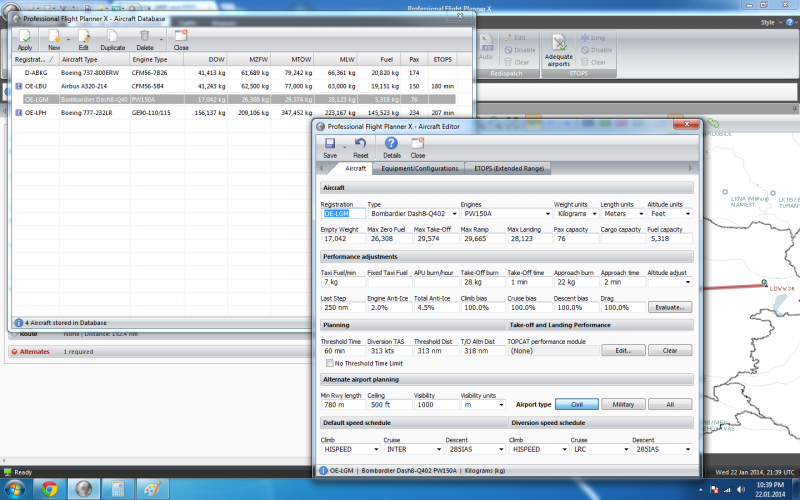Click TOPCAT Clear button
The height and width of the screenshot is (500, 800).
pyautogui.click(x=670, y=351)
